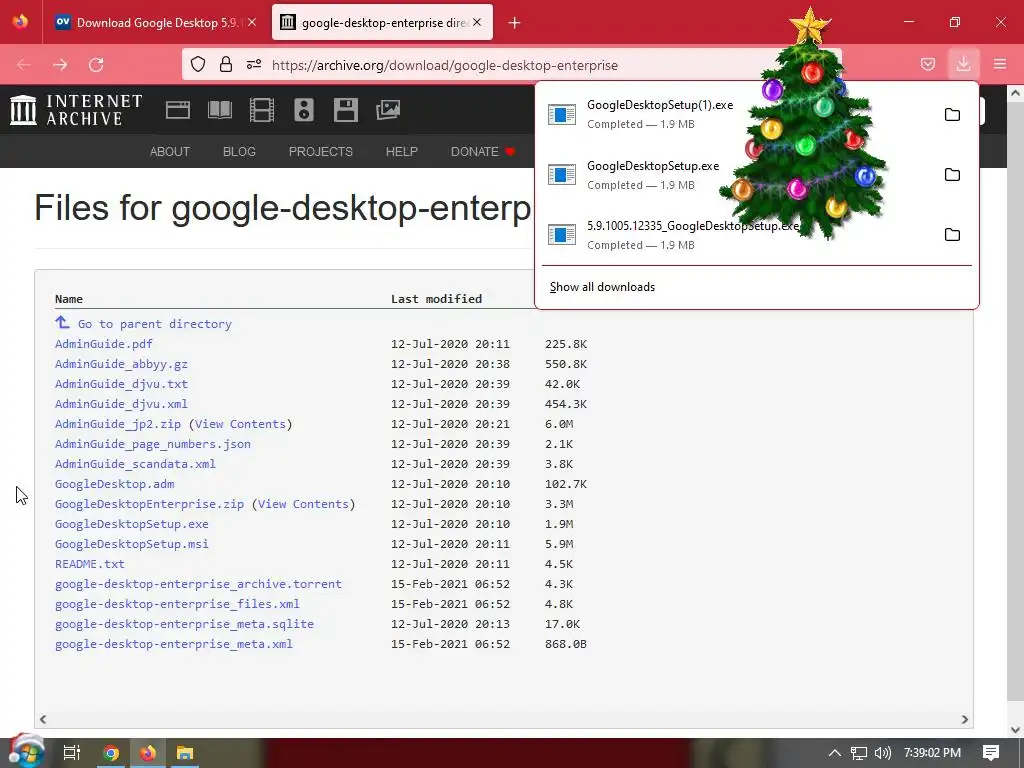
Task: Click View Contents next to GoogleDesktopEnterprise.zip
Action: point(303,504)
